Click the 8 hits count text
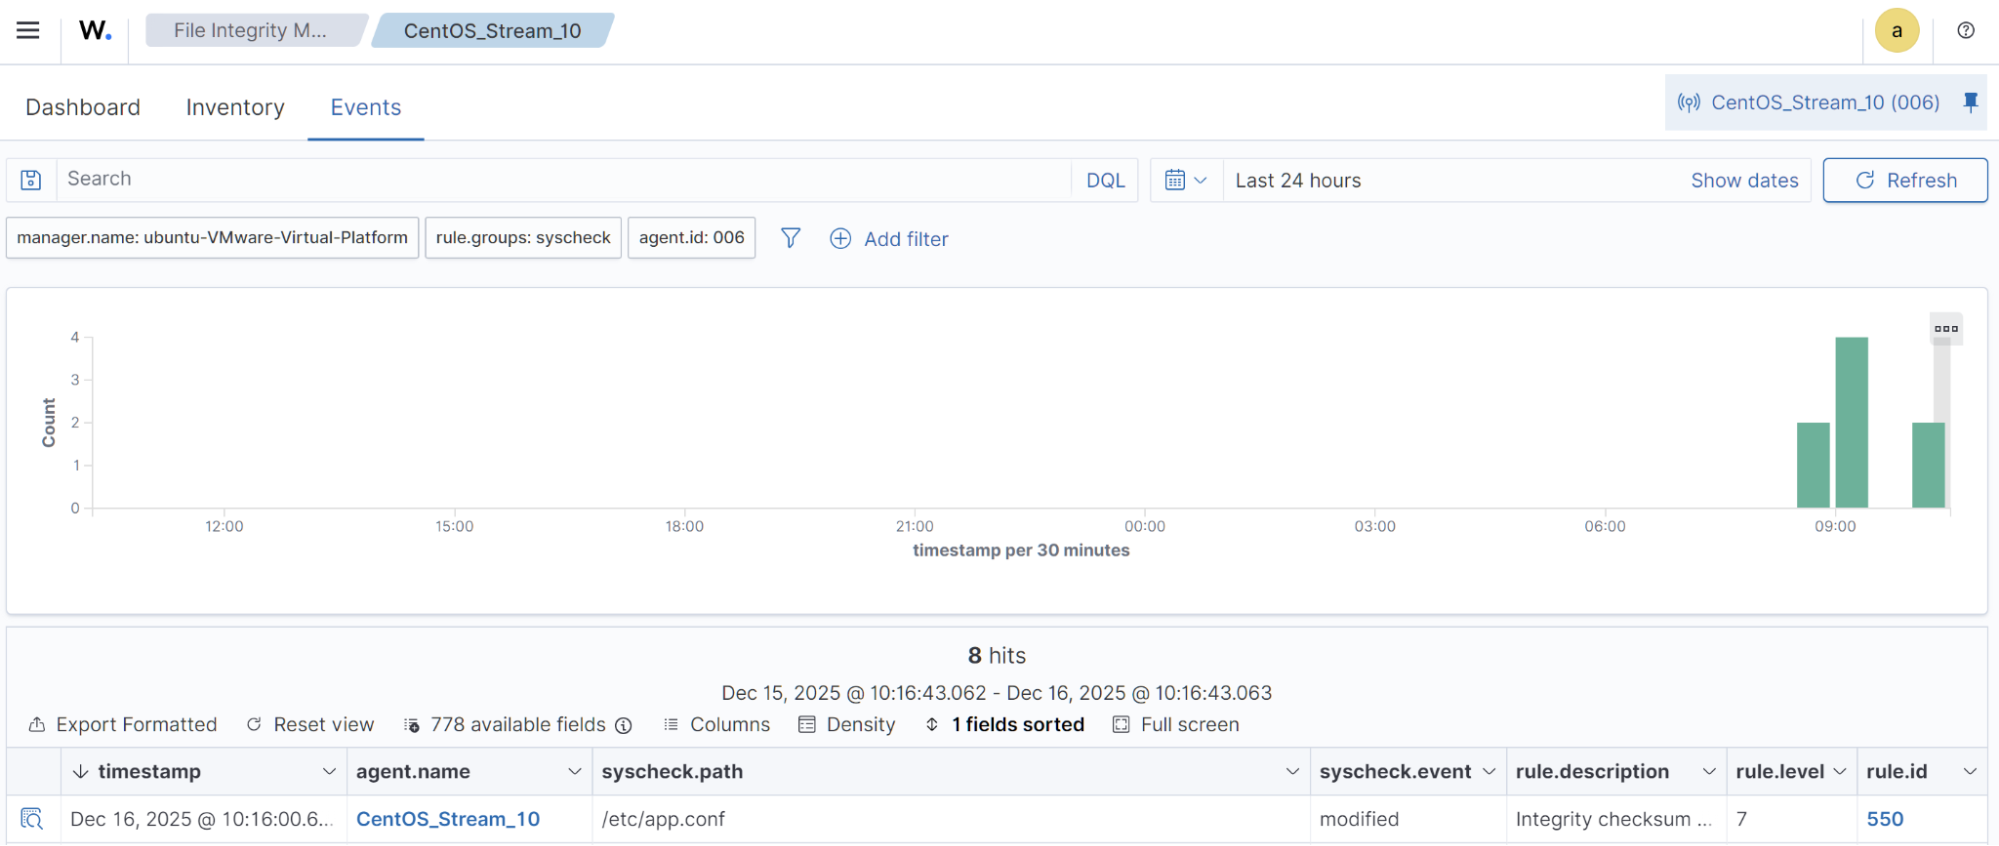Viewport: 1999px width, 846px height. (x=997, y=655)
